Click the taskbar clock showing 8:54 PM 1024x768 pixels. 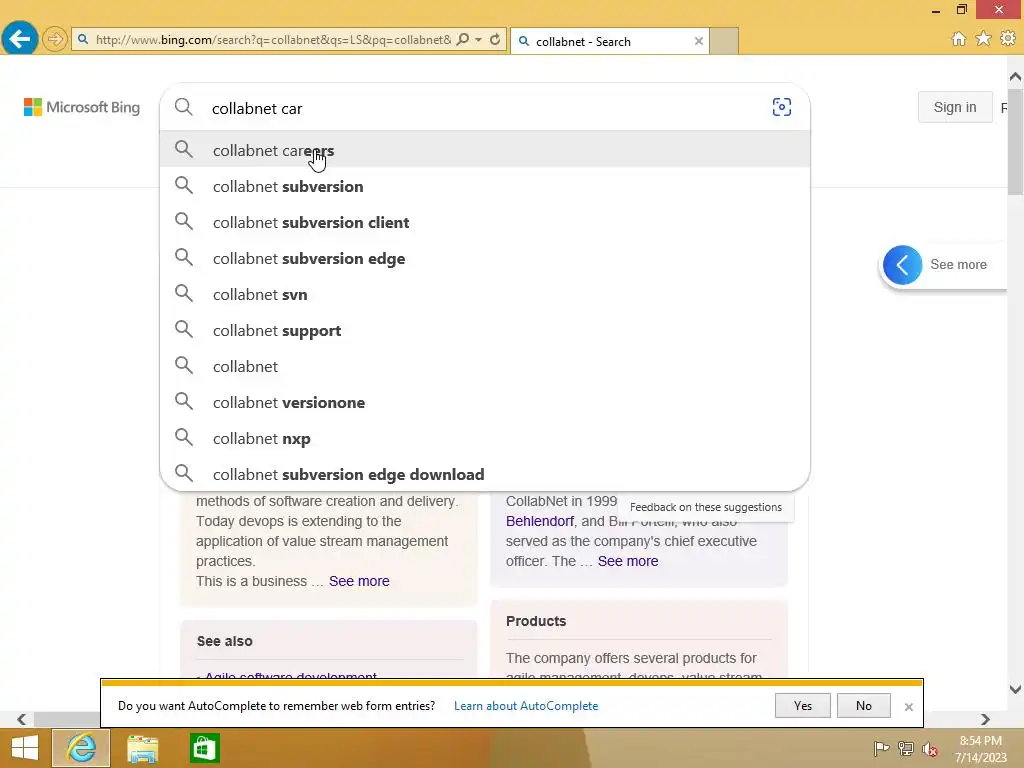point(981,749)
